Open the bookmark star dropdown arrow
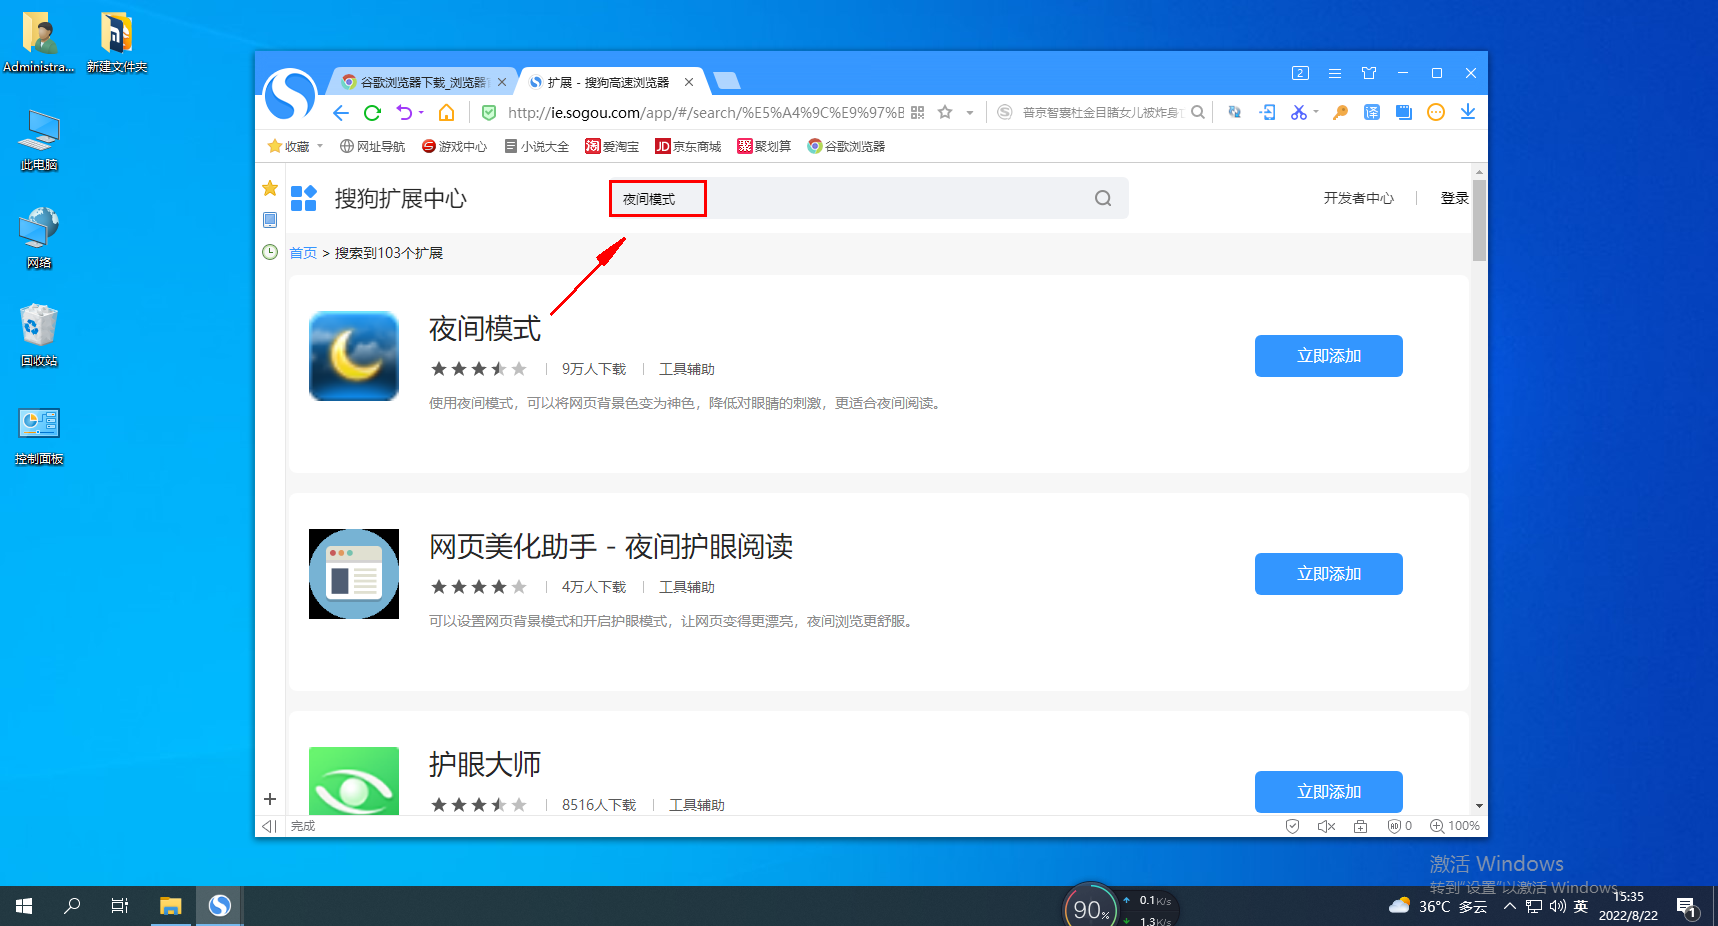The height and width of the screenshot is (926, 1718). click(x=970, y=113)
